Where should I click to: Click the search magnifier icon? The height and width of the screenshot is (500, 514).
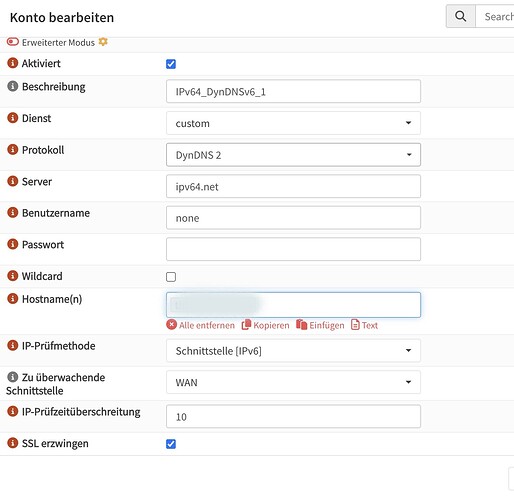(460, 16)
